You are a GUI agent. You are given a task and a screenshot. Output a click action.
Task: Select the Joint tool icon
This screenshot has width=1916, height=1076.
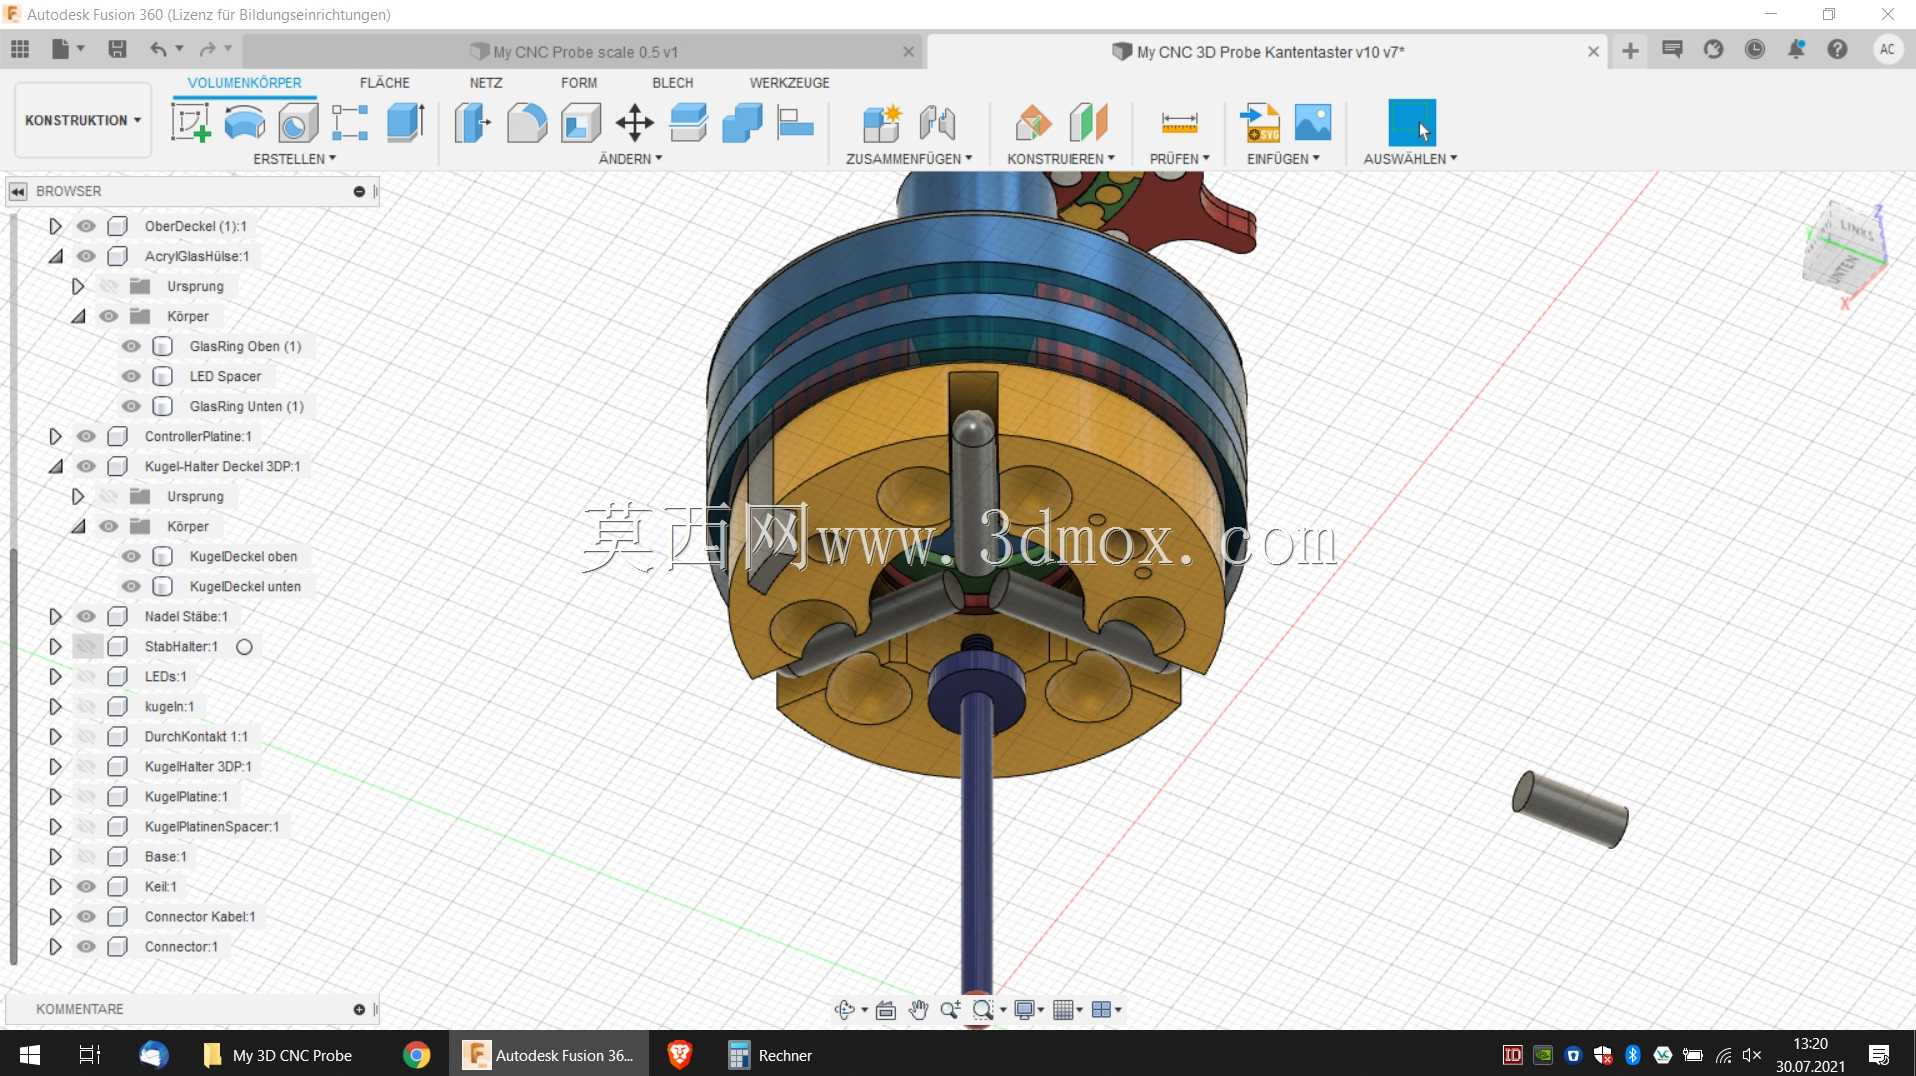click(937, 122)
